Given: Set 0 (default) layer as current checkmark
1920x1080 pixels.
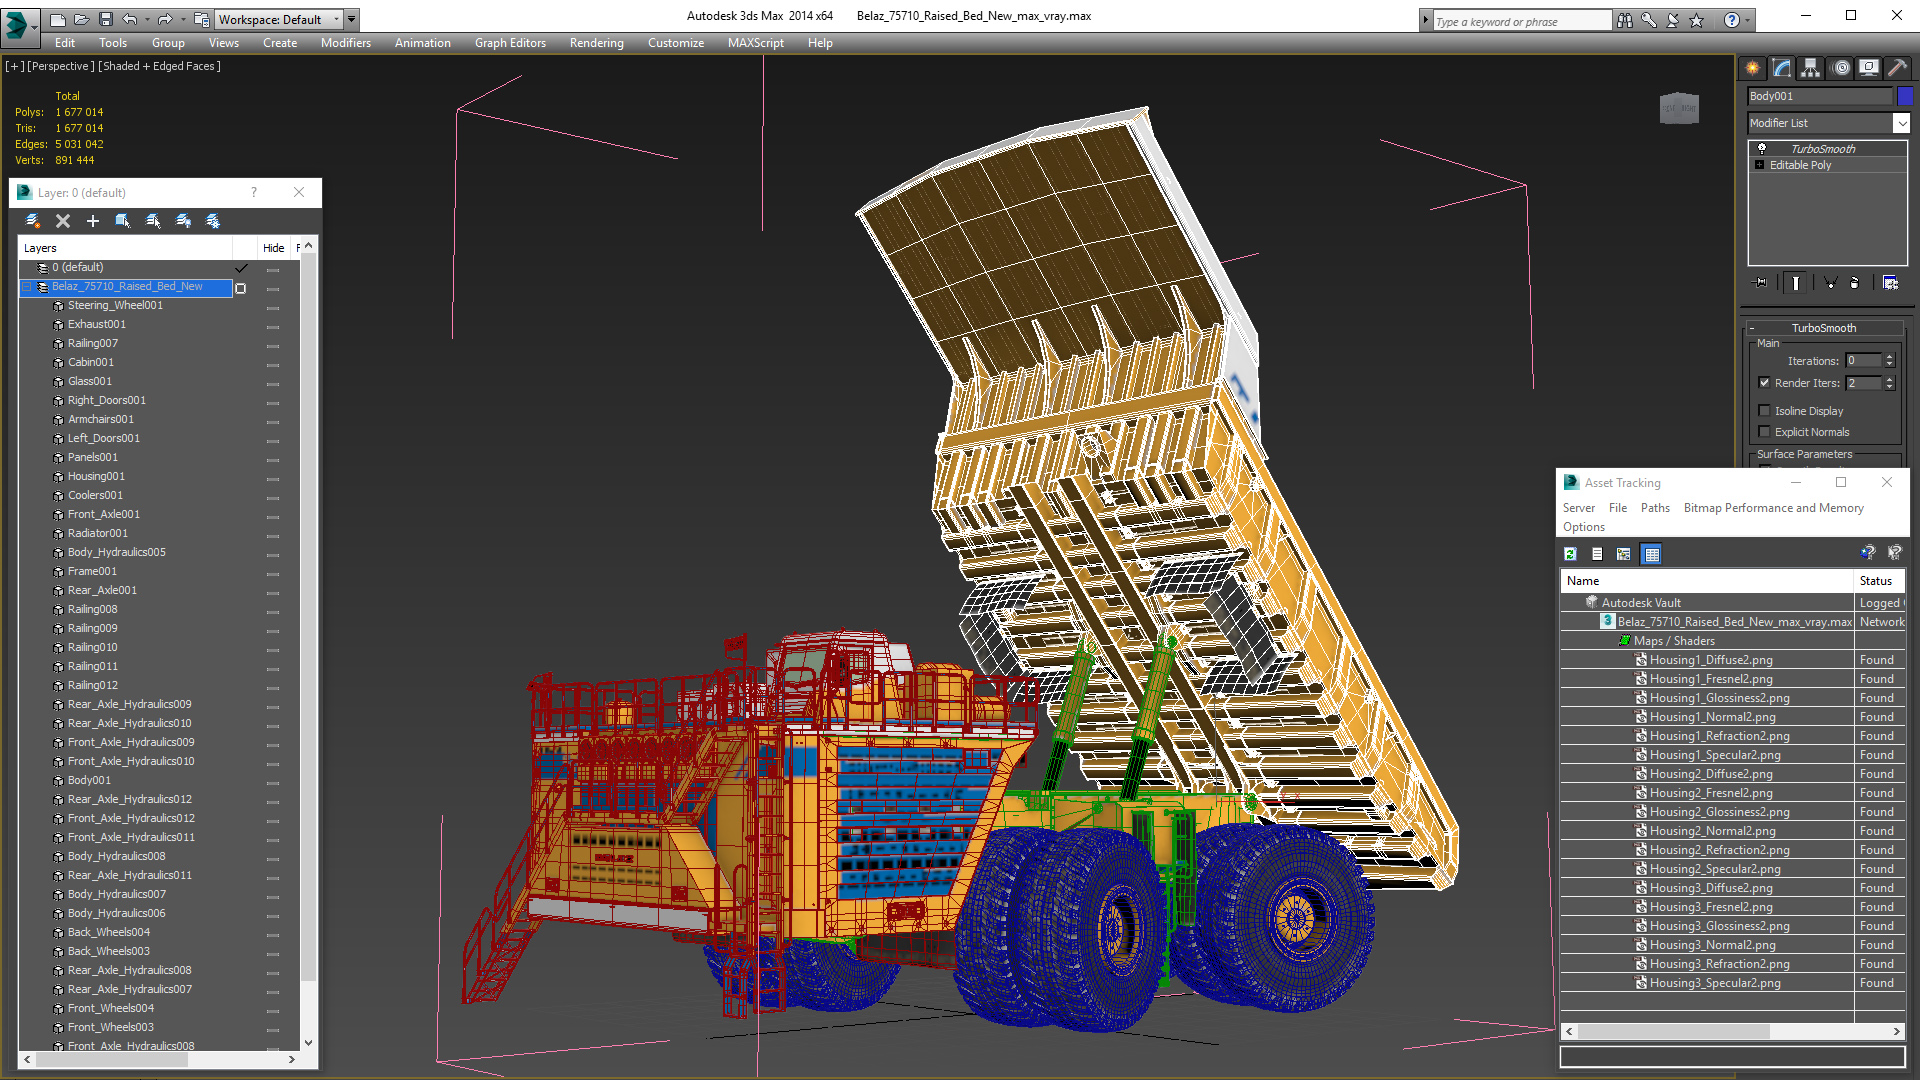Looking at the screenshot, I should pos(241,268).
